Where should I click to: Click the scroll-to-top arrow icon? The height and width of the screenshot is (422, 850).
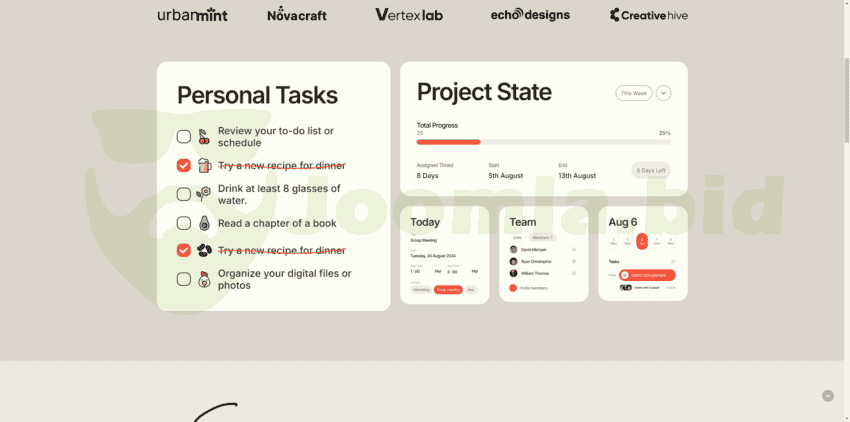[828, 396]
